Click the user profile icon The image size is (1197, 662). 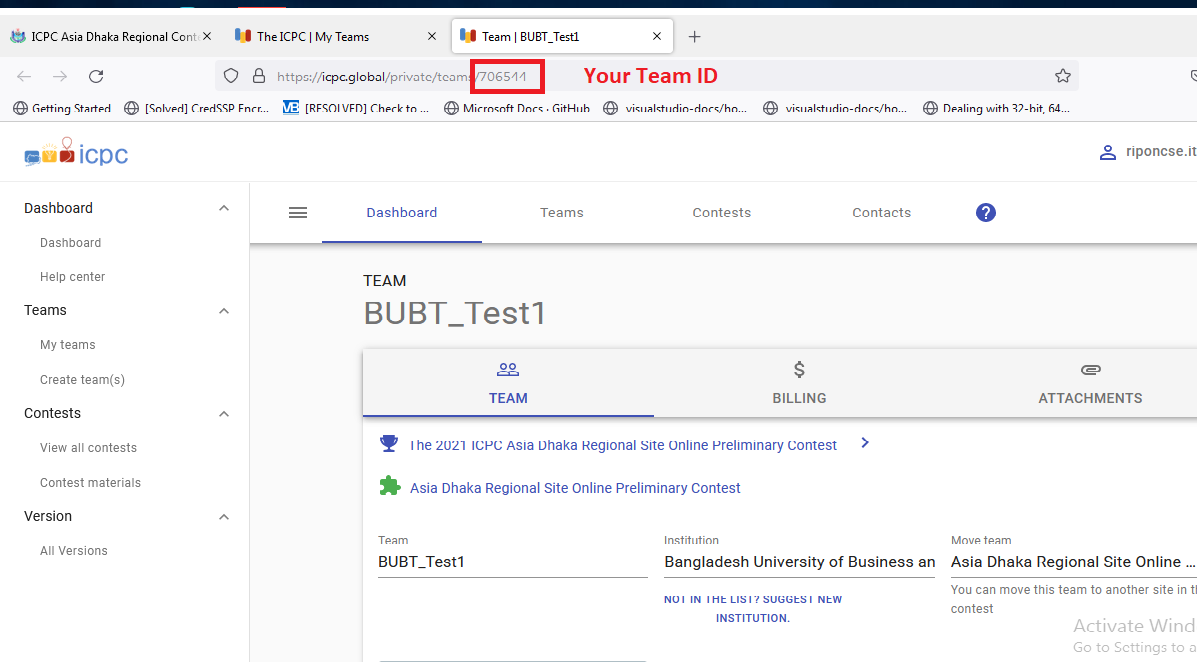coord(1107,153)
